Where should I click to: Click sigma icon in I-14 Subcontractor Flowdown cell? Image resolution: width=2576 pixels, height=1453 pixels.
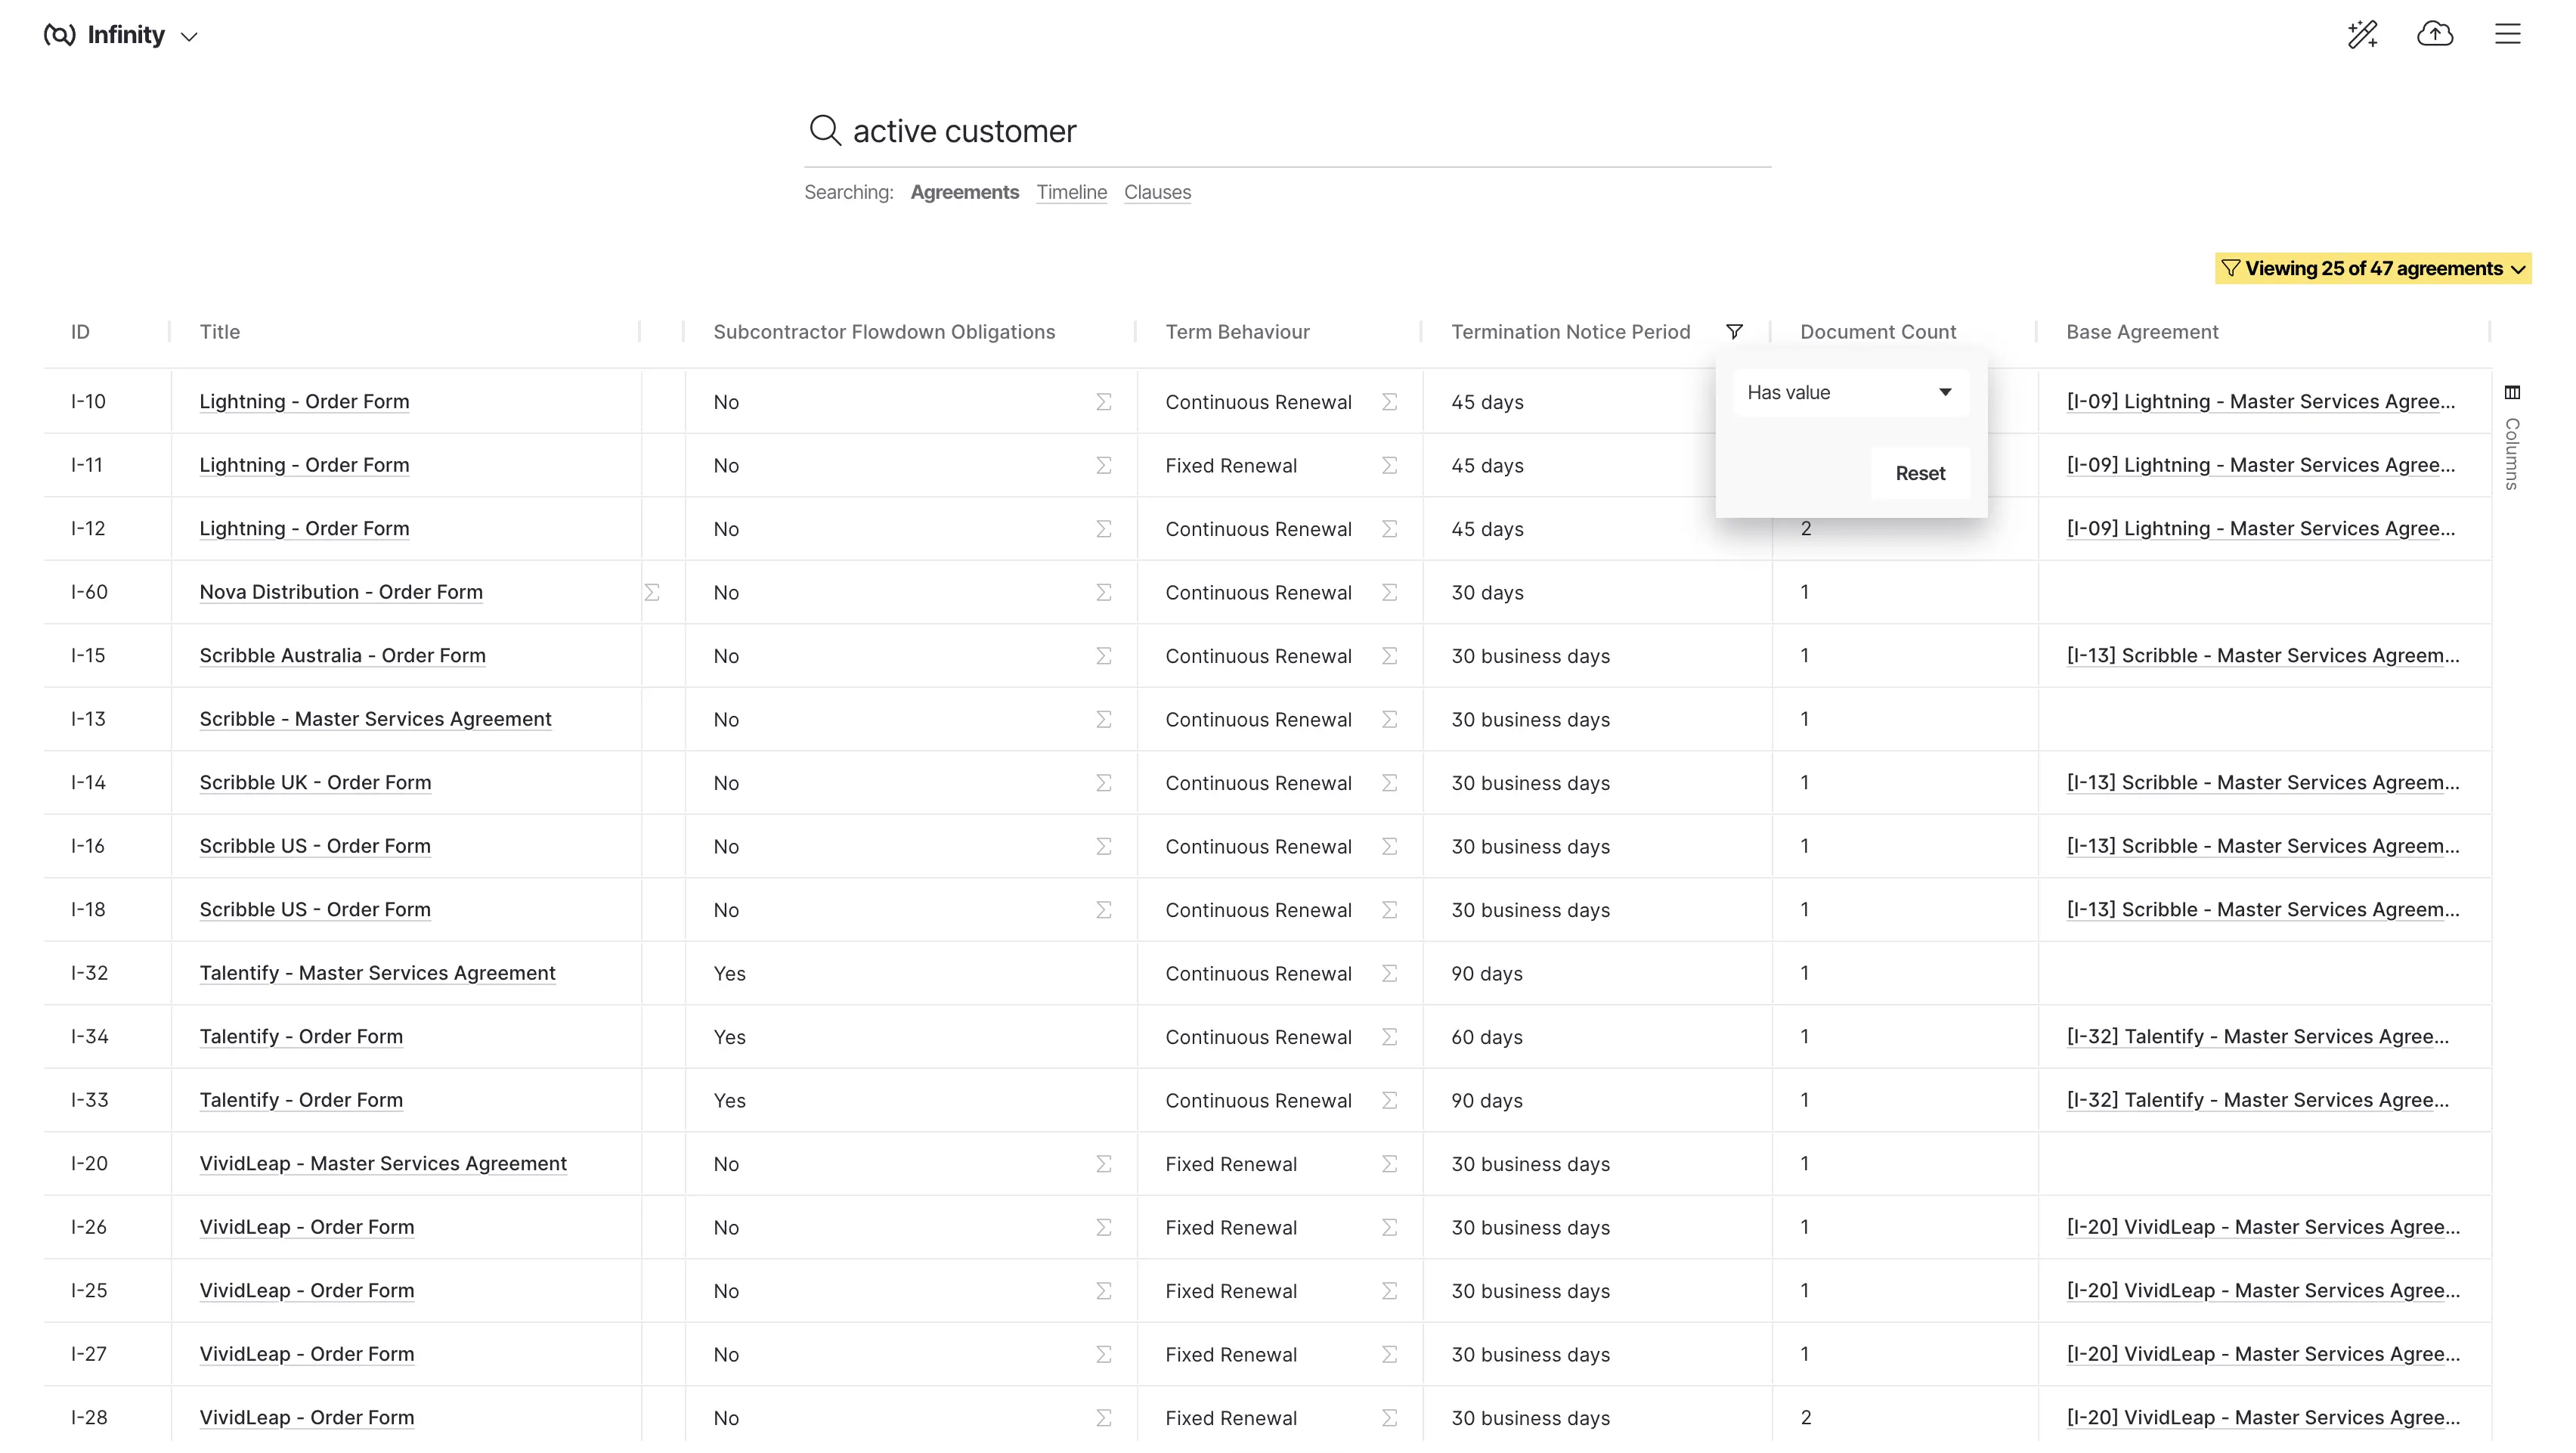1103,783
